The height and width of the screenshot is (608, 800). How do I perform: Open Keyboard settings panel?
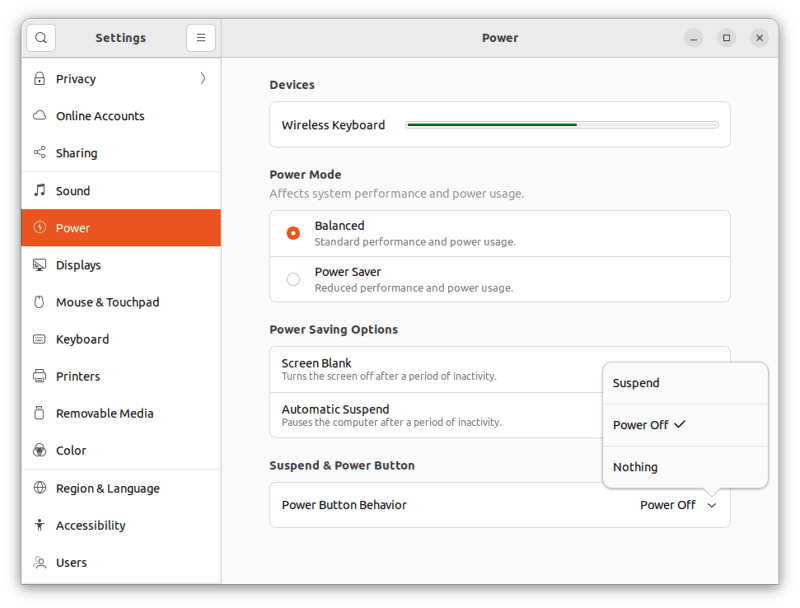click(121, 339)
